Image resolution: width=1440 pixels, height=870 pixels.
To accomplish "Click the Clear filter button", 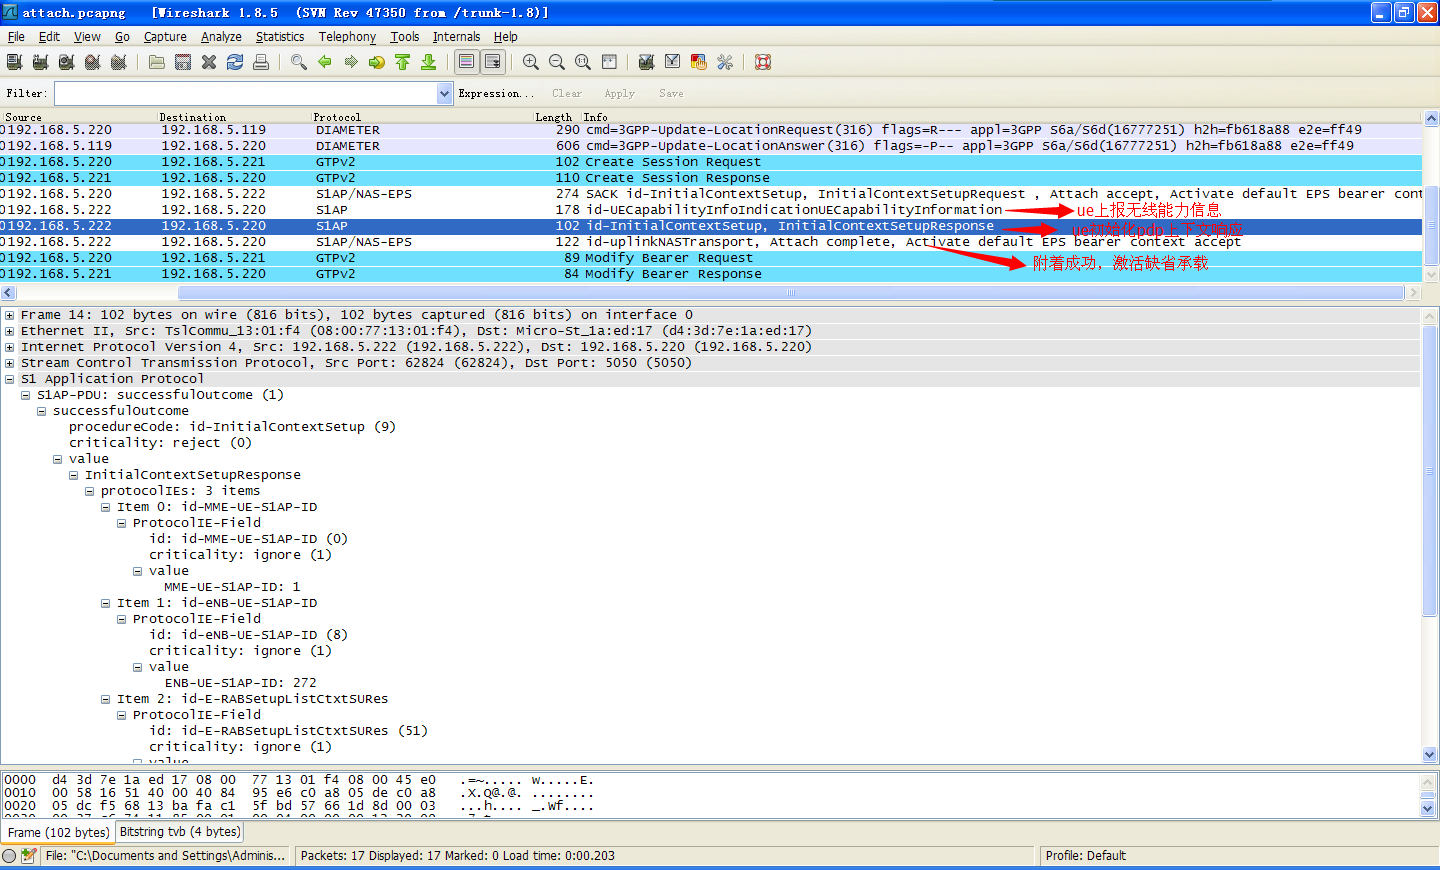I will click(567, 93).
